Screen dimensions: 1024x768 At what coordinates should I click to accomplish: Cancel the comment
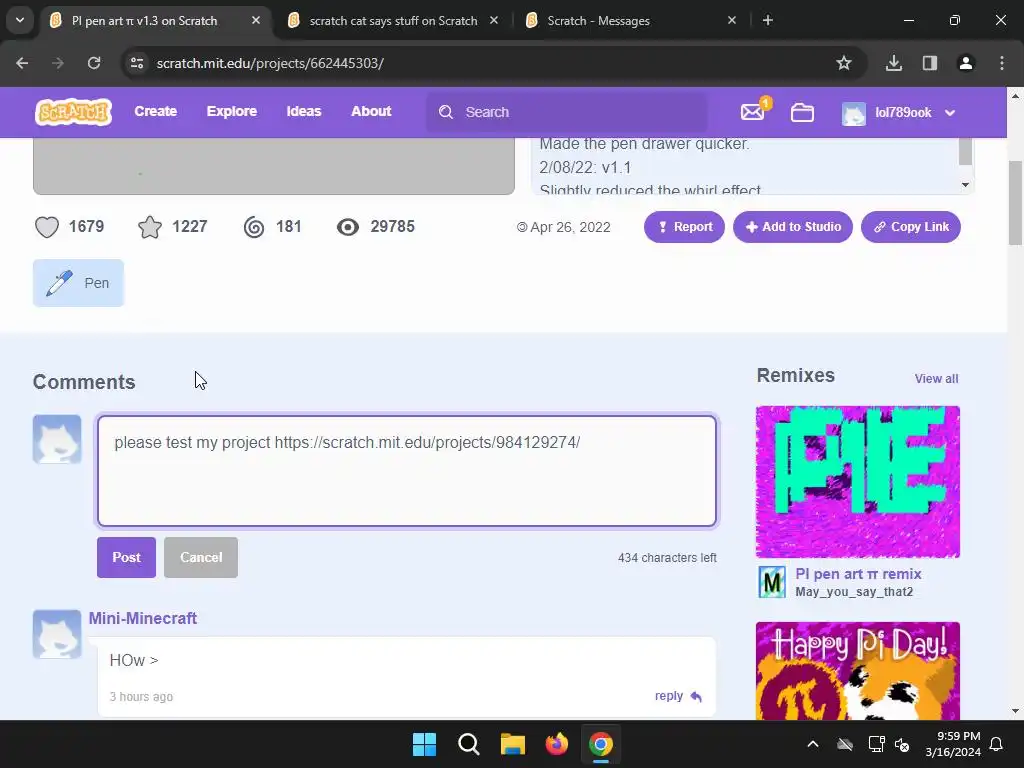201,558
